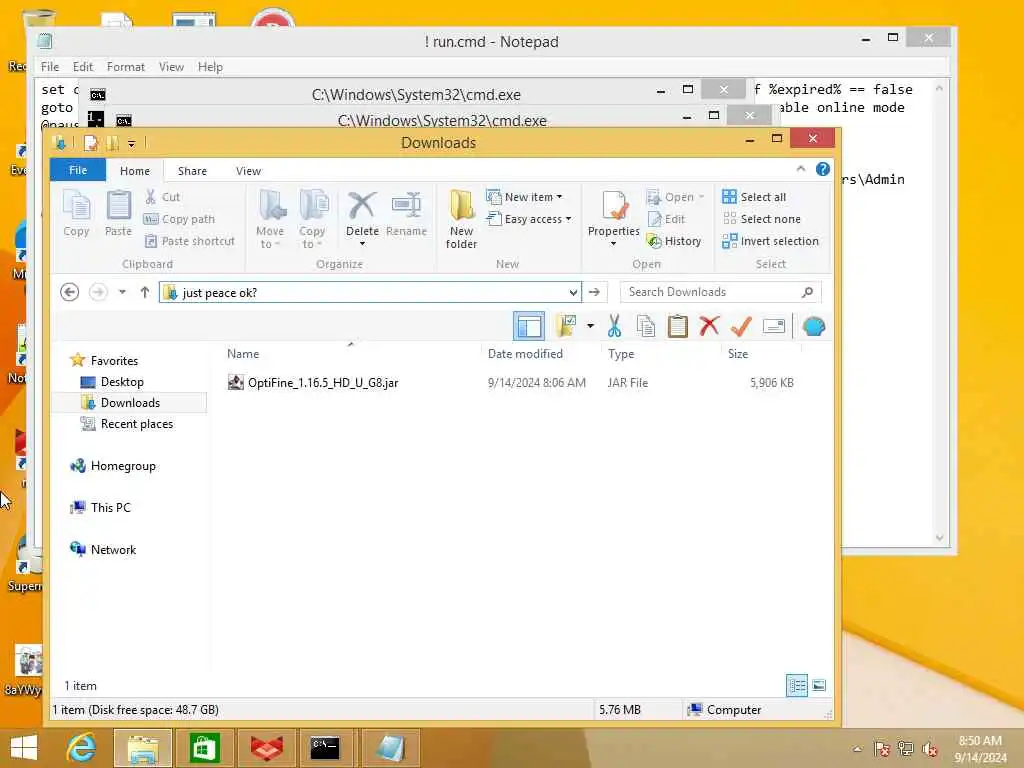Click the copy pages toolbar icon
The image size is (1024, 768).
(646, 326)
